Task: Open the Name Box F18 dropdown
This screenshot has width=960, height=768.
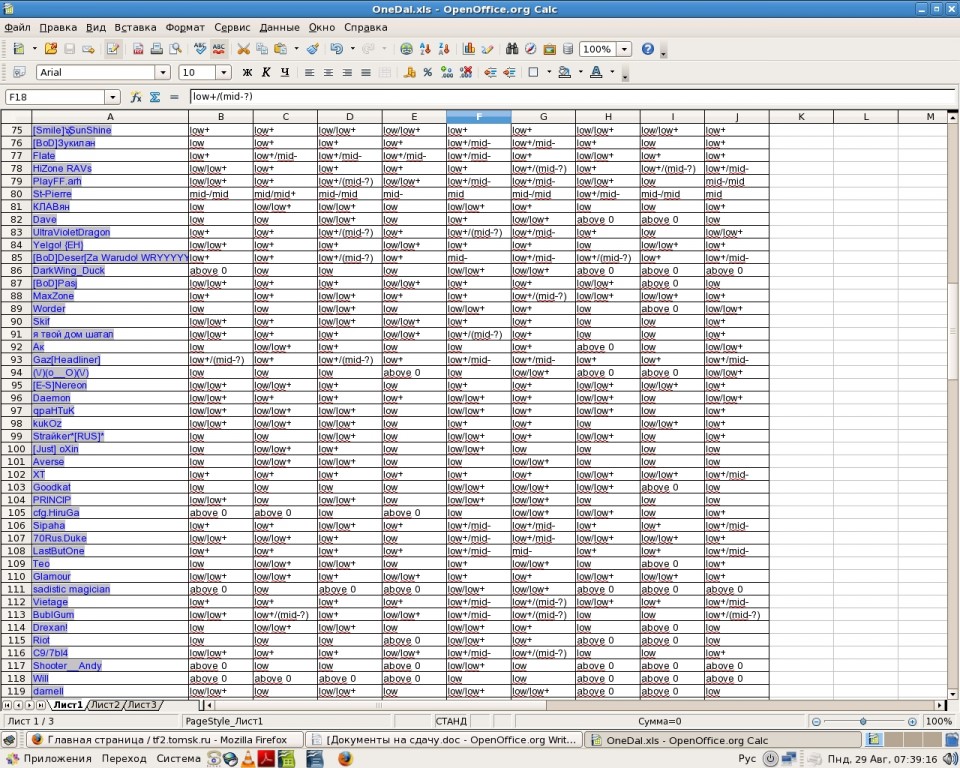Action: point(112,97)
